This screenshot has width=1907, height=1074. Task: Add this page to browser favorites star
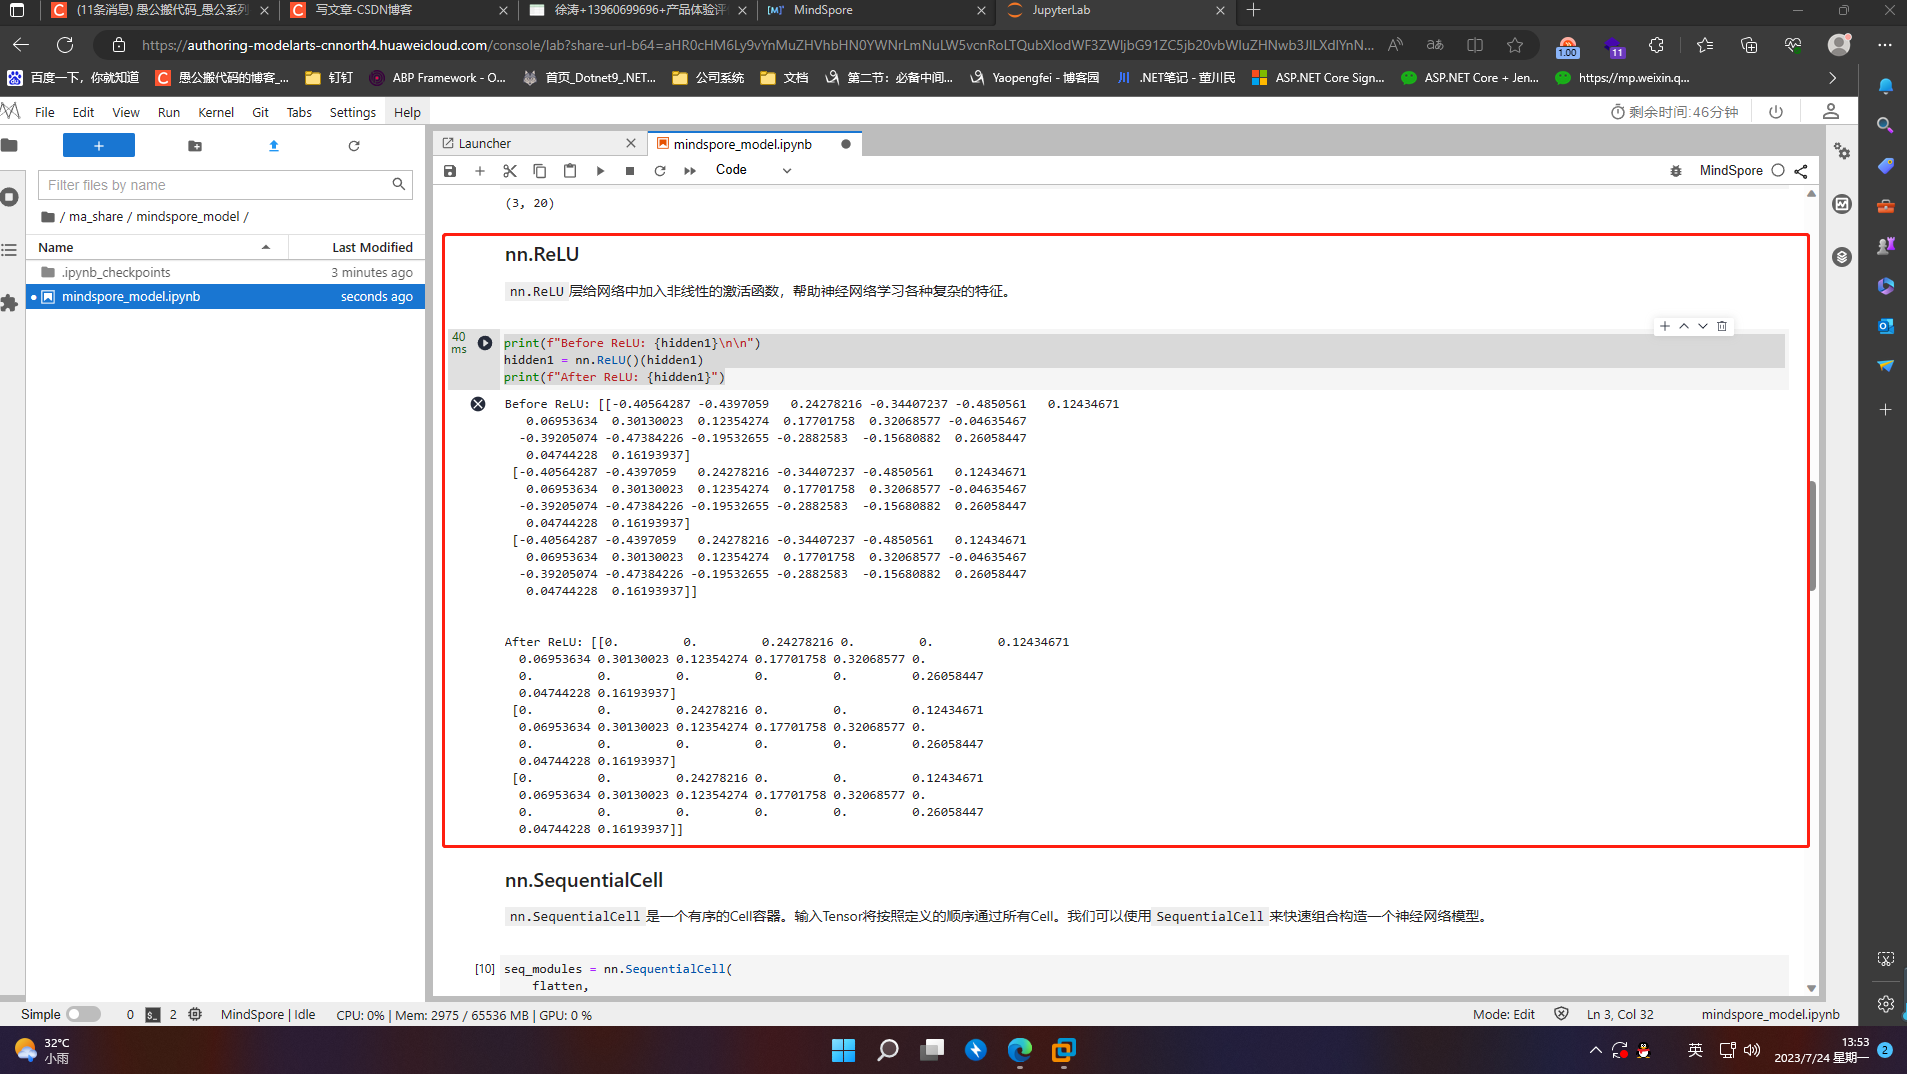click(x=1515, y=45)
